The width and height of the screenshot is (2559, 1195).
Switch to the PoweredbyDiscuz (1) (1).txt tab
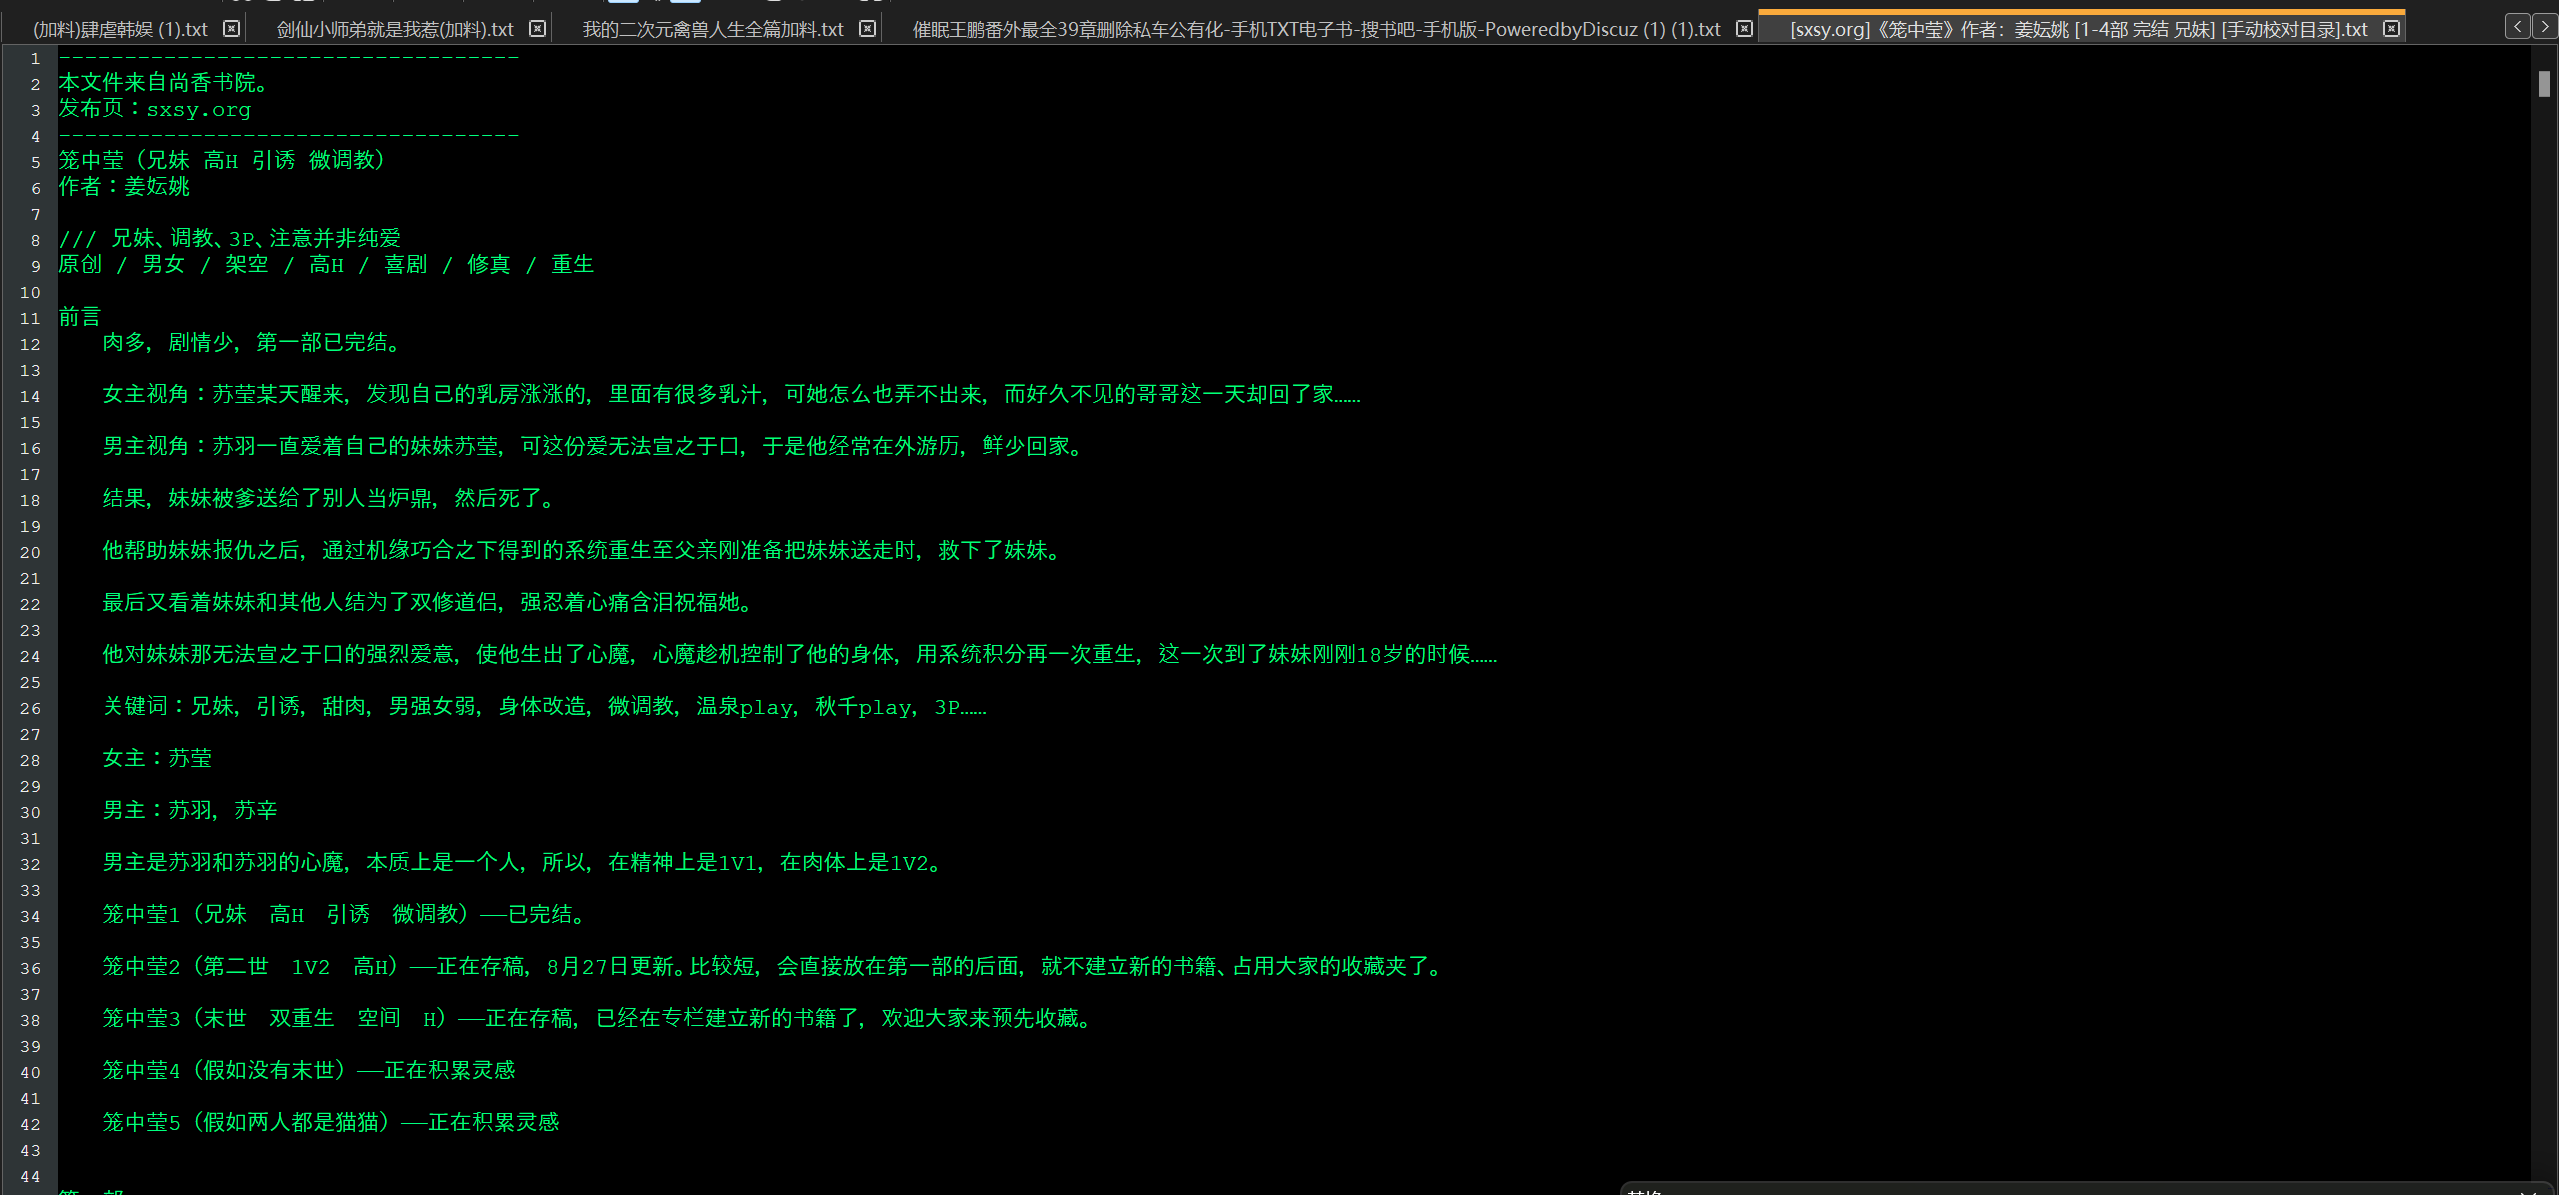1316,30
